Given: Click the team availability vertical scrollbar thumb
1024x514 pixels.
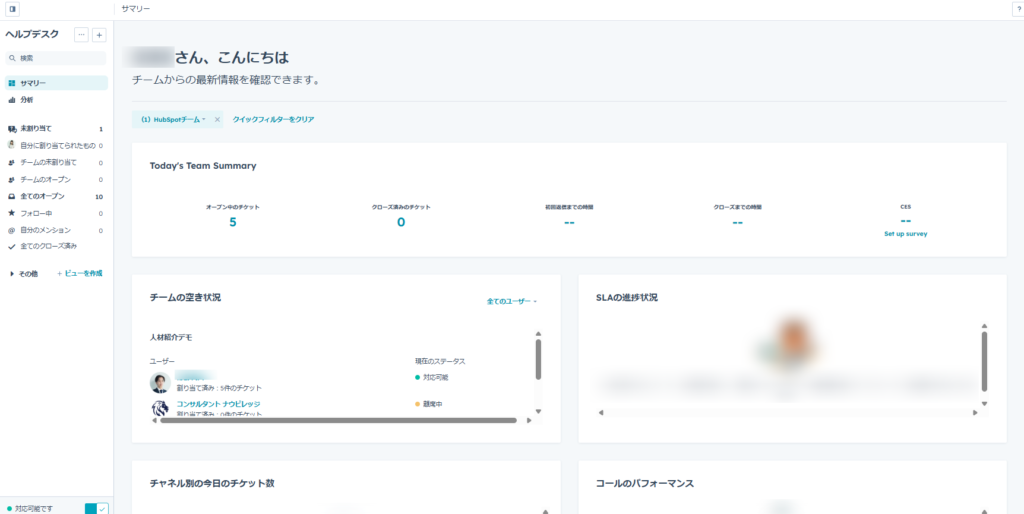Looking at the screenshot, I should (538, 359).
